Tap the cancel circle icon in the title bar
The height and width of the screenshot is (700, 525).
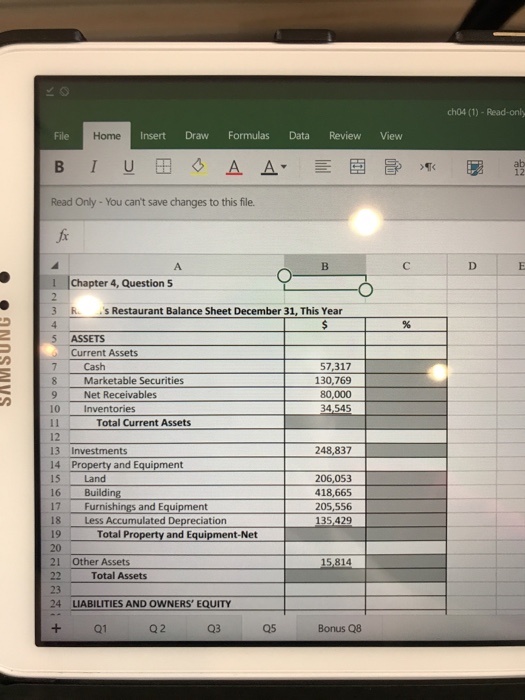pos(65,92)
